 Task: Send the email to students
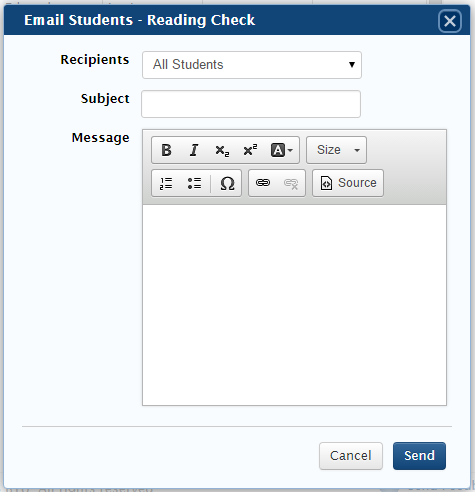click(419, 456)
